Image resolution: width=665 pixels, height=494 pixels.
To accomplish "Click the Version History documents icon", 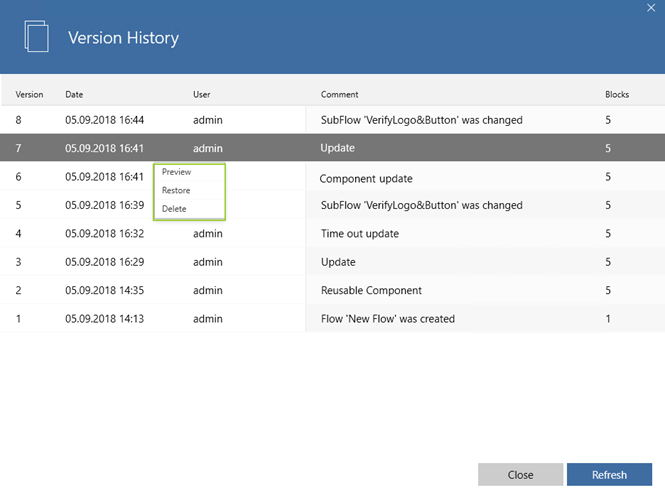I will click(36, 36).
